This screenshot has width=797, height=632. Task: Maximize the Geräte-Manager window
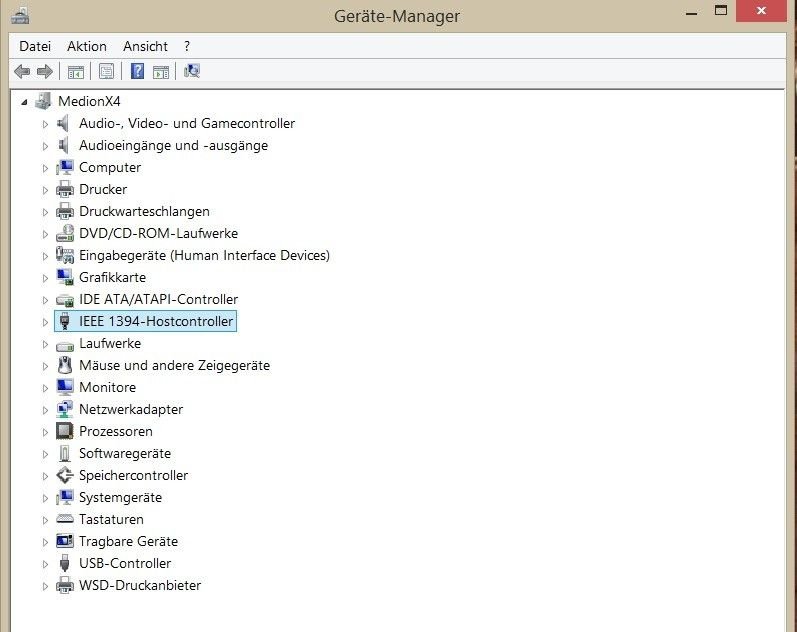point(721,11)
